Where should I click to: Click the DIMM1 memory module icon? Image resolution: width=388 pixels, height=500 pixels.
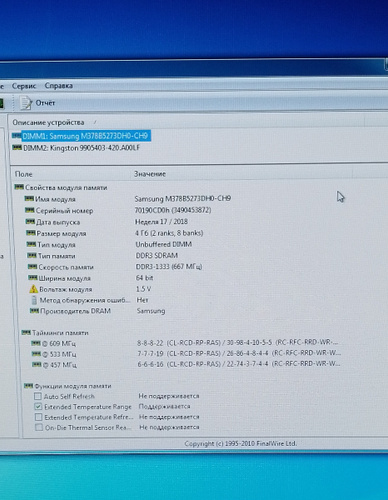coord(17,135)
